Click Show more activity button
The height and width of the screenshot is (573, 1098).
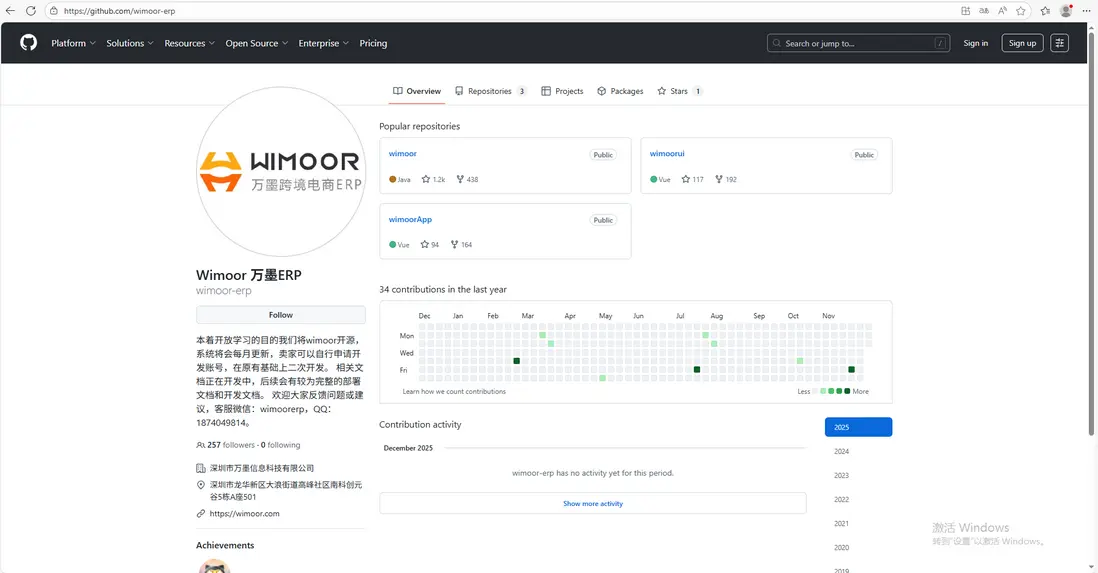coord(592,504)
